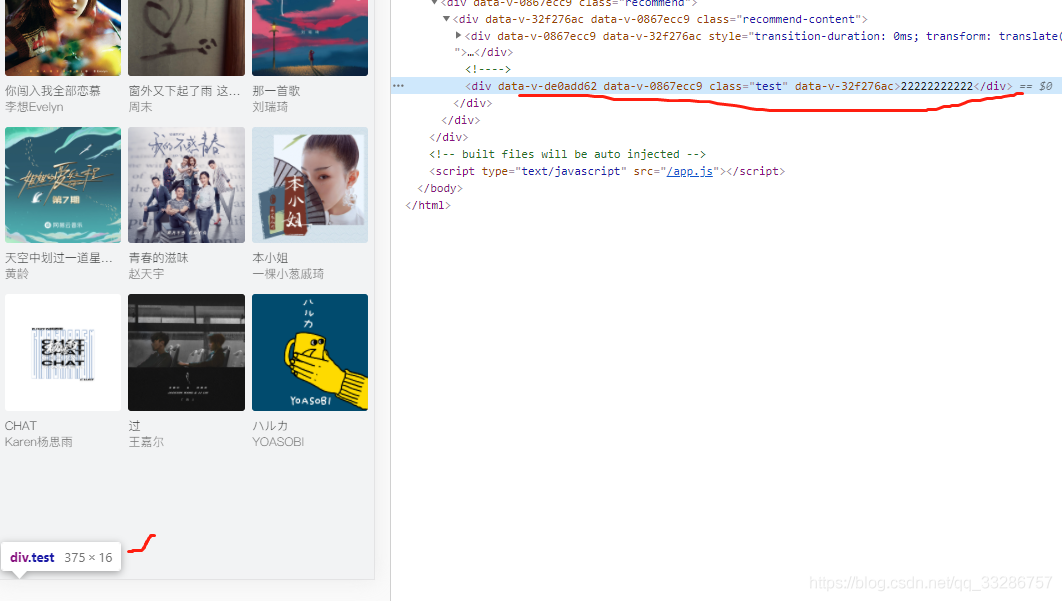The image size is (1062, 601).
Task: Click artist name 周末
Action: (x=140, y=107)
